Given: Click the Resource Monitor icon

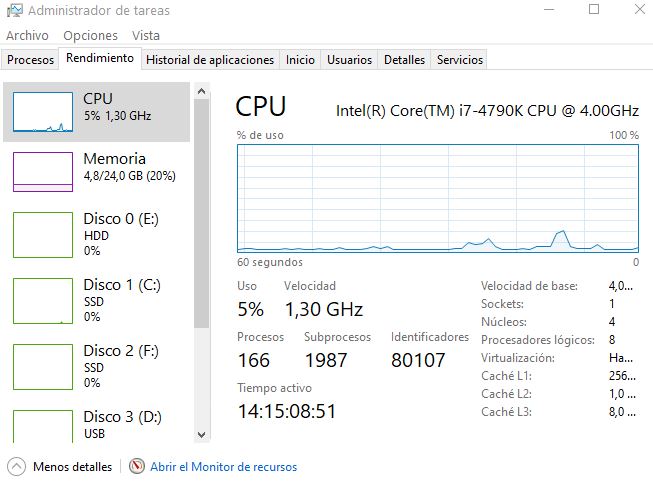Looking at the screenshot, I should tap(137, 466).
